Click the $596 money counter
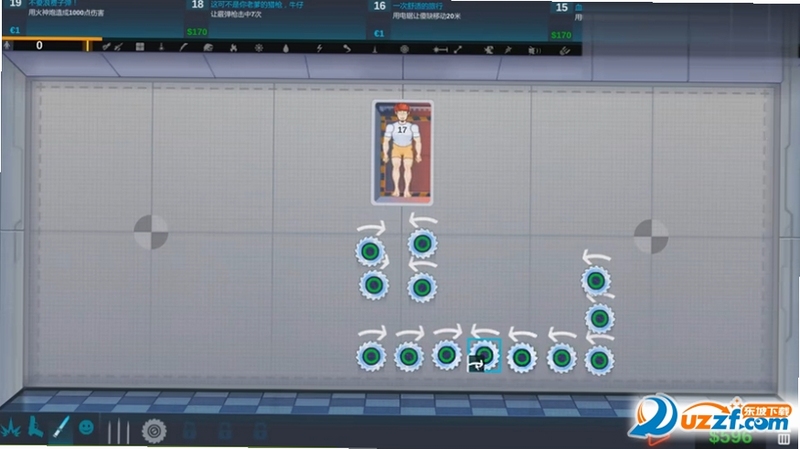 730,437
